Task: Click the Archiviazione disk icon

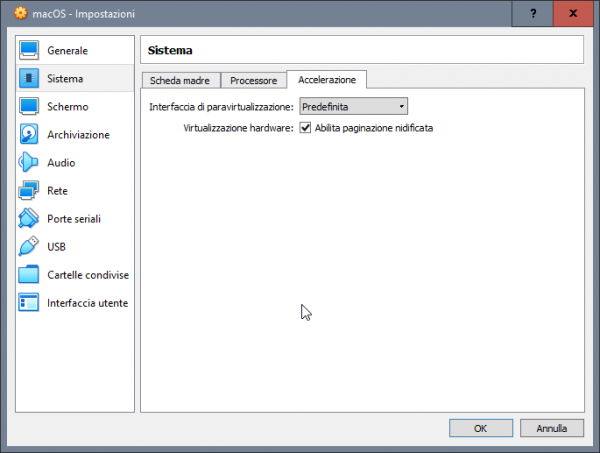Action: tap(29, 134)
